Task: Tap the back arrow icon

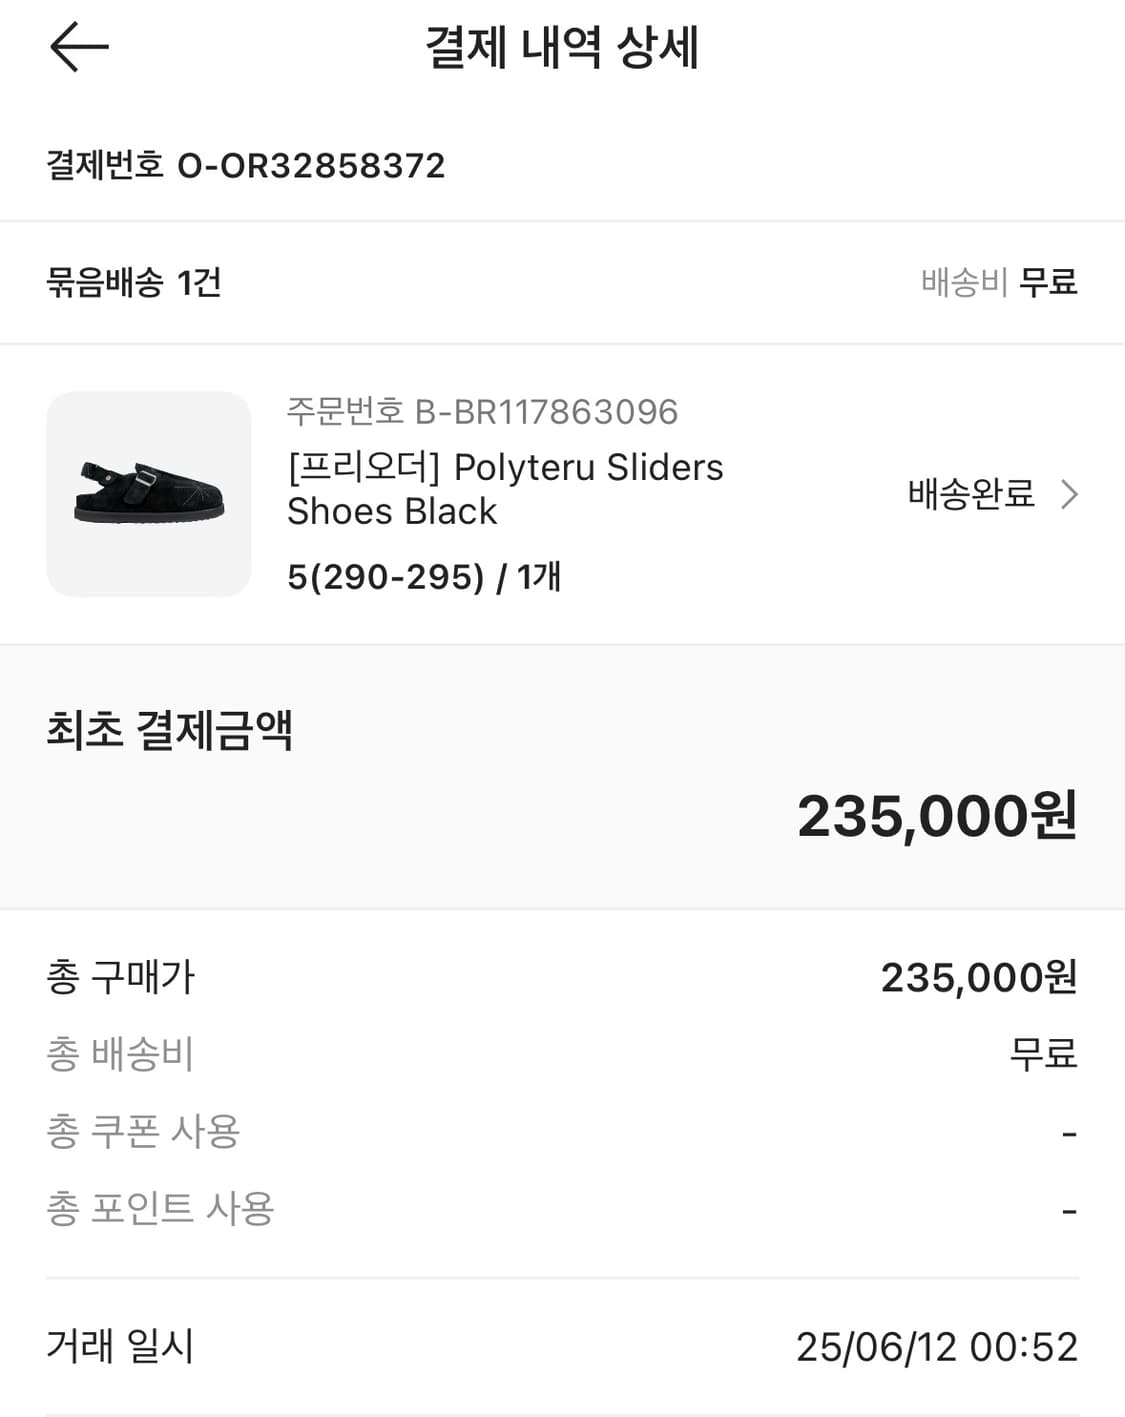Action: coord(79,47)
